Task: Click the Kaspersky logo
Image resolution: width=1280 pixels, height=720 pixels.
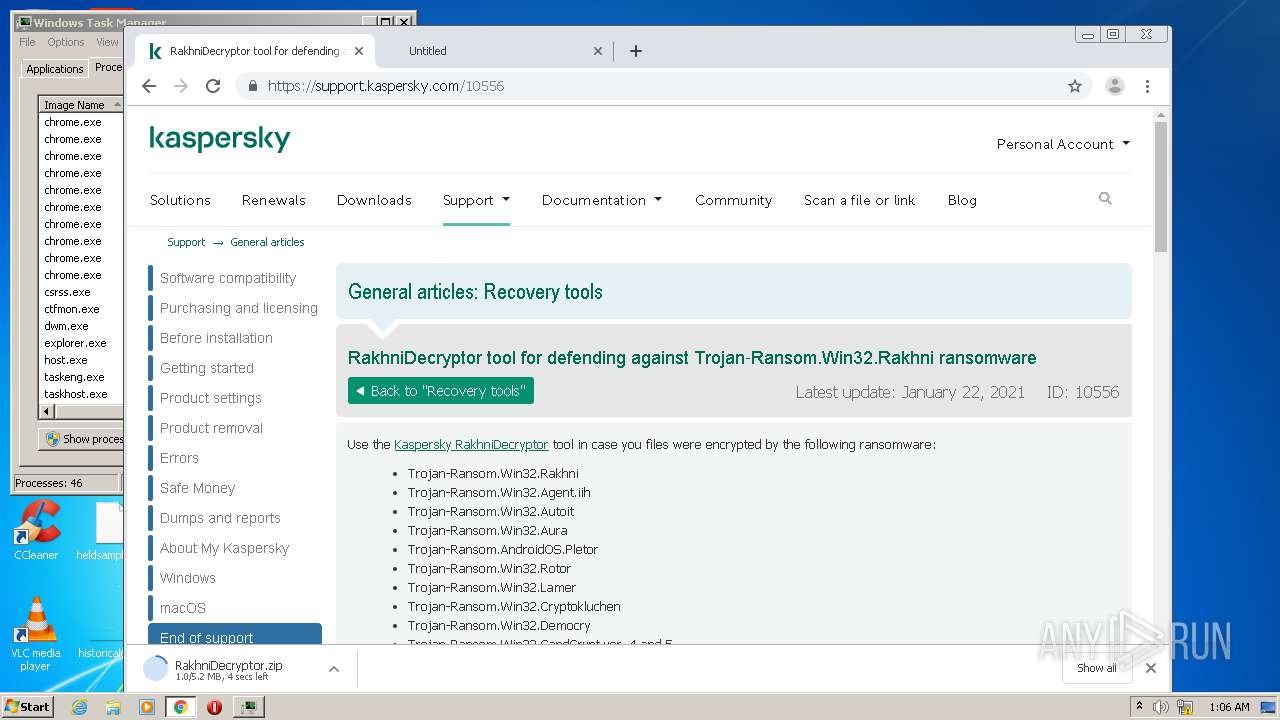Action: coord(220,138)
